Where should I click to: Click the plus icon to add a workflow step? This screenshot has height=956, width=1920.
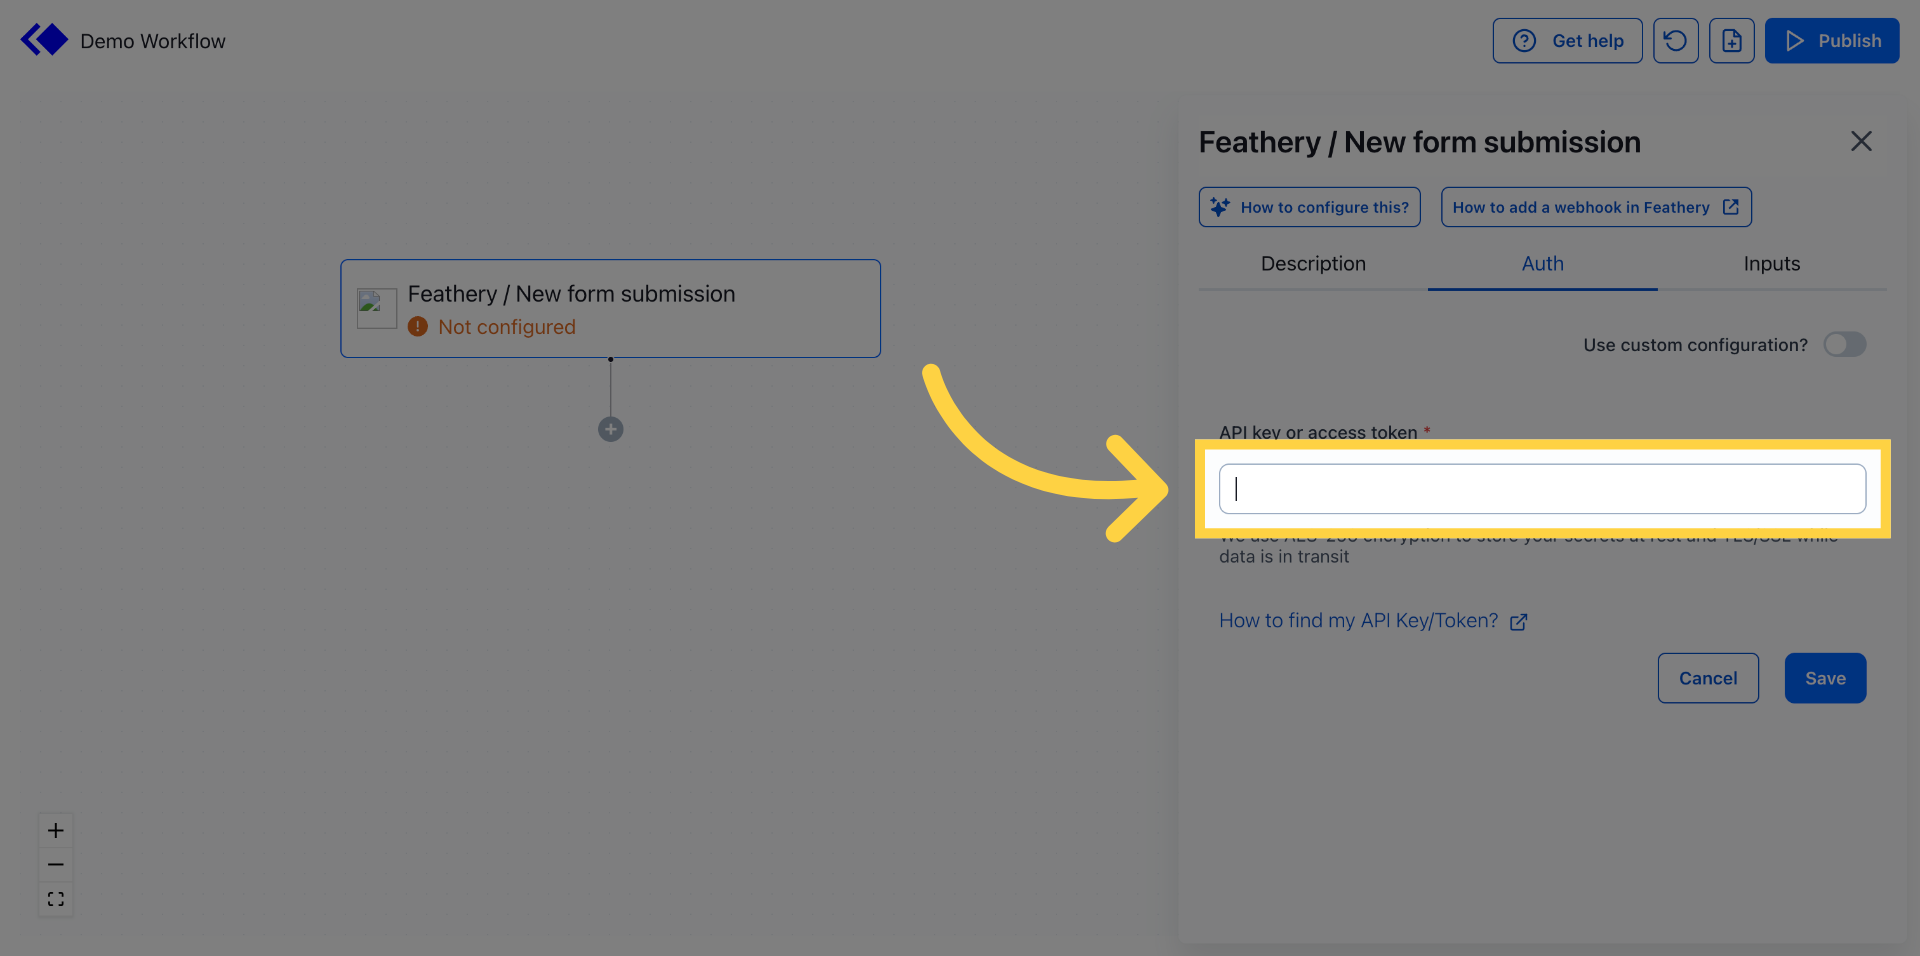click(610, 429)
